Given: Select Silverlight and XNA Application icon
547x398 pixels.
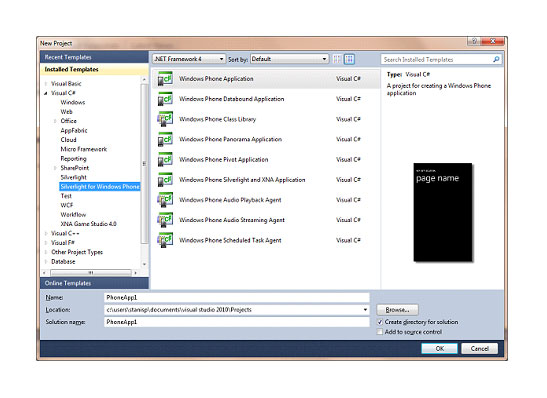Looking at the screenshot, I should 165,180.
